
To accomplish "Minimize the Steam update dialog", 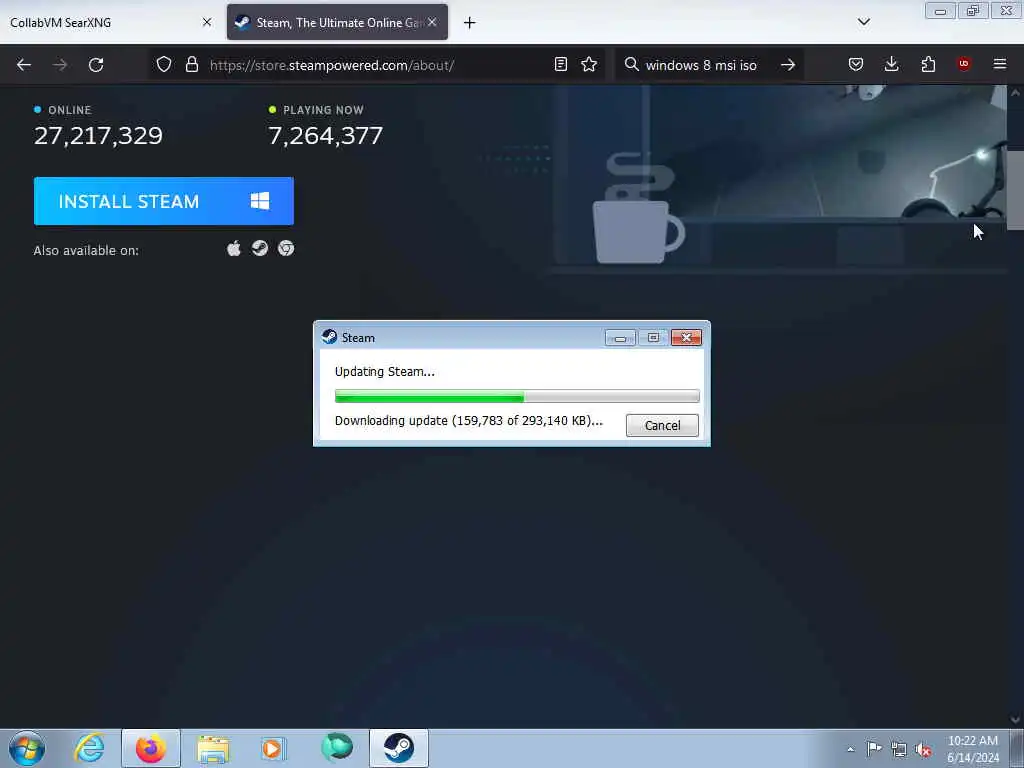I will (620, 338).
